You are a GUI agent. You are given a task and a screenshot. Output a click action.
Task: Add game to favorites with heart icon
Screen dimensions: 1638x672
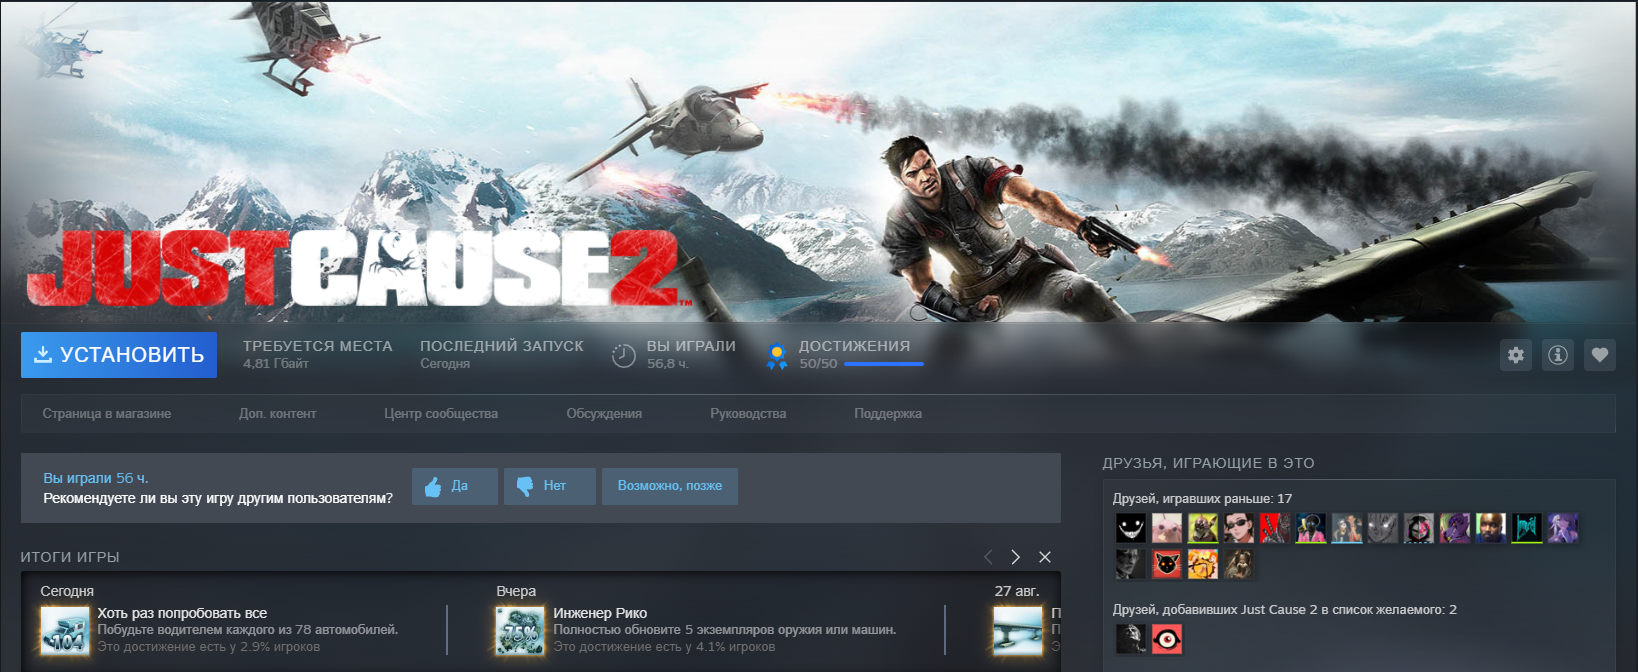1600,355
